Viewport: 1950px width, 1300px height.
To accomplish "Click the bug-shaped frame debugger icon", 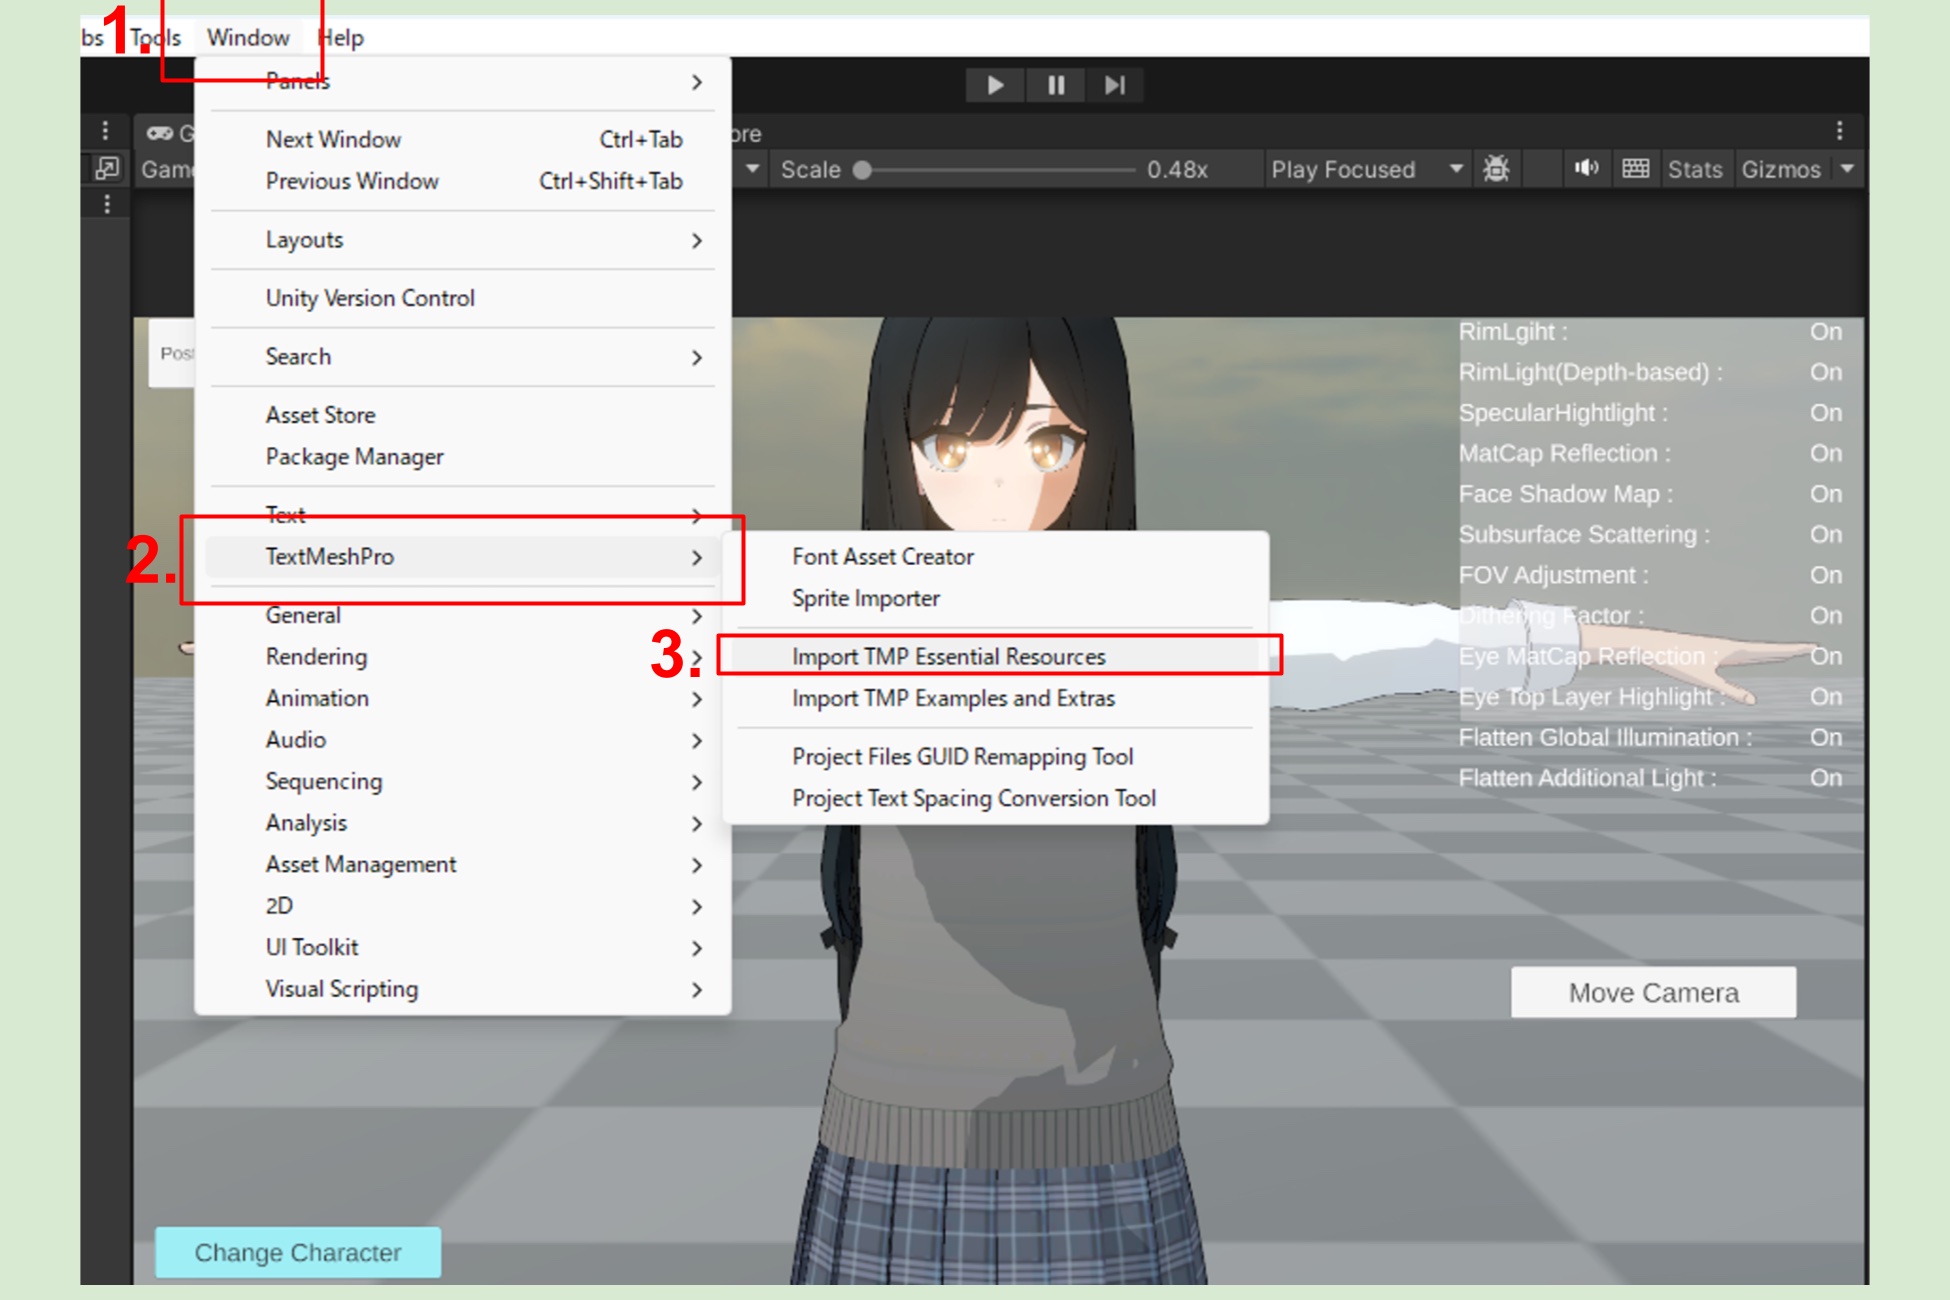I will click(1495, 169).
